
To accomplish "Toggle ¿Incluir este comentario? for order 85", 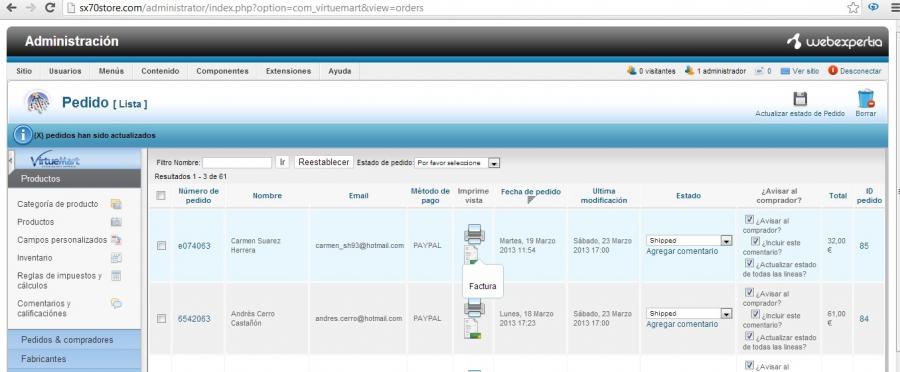I will click(x=755, y=241).
